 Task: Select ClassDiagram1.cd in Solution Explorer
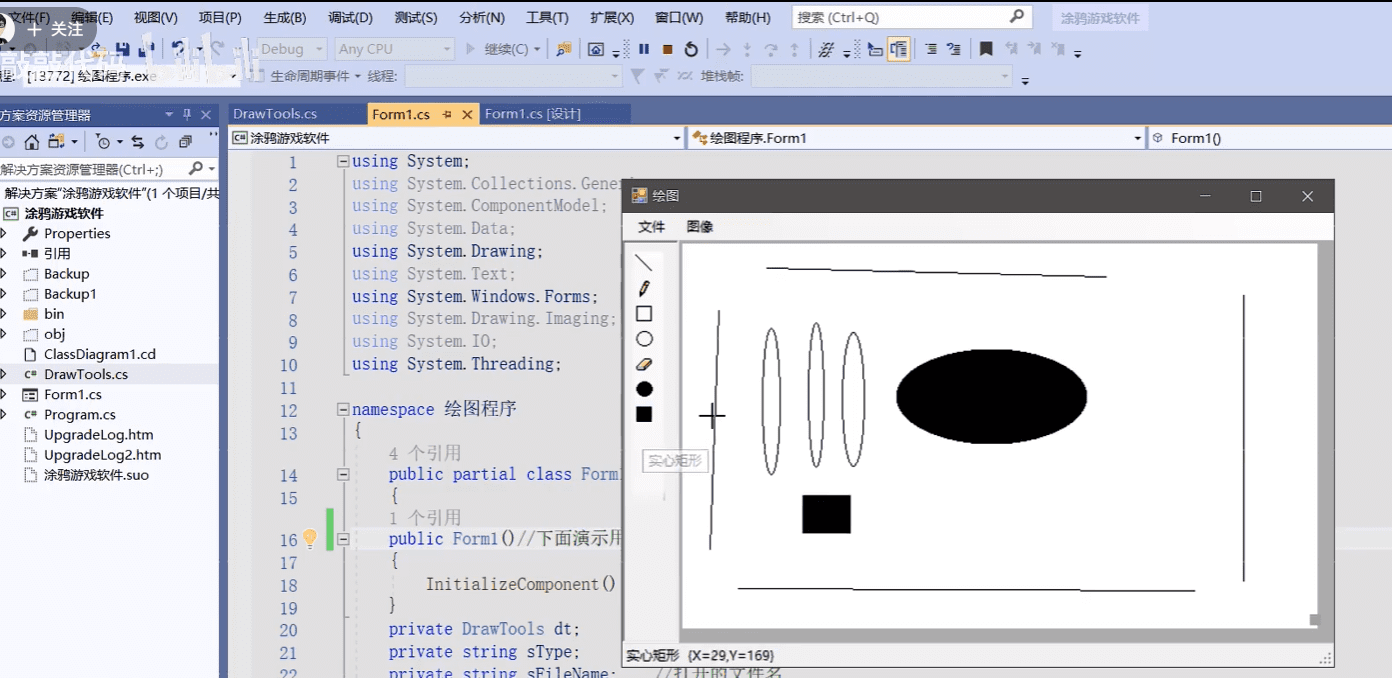pos(100,354)
